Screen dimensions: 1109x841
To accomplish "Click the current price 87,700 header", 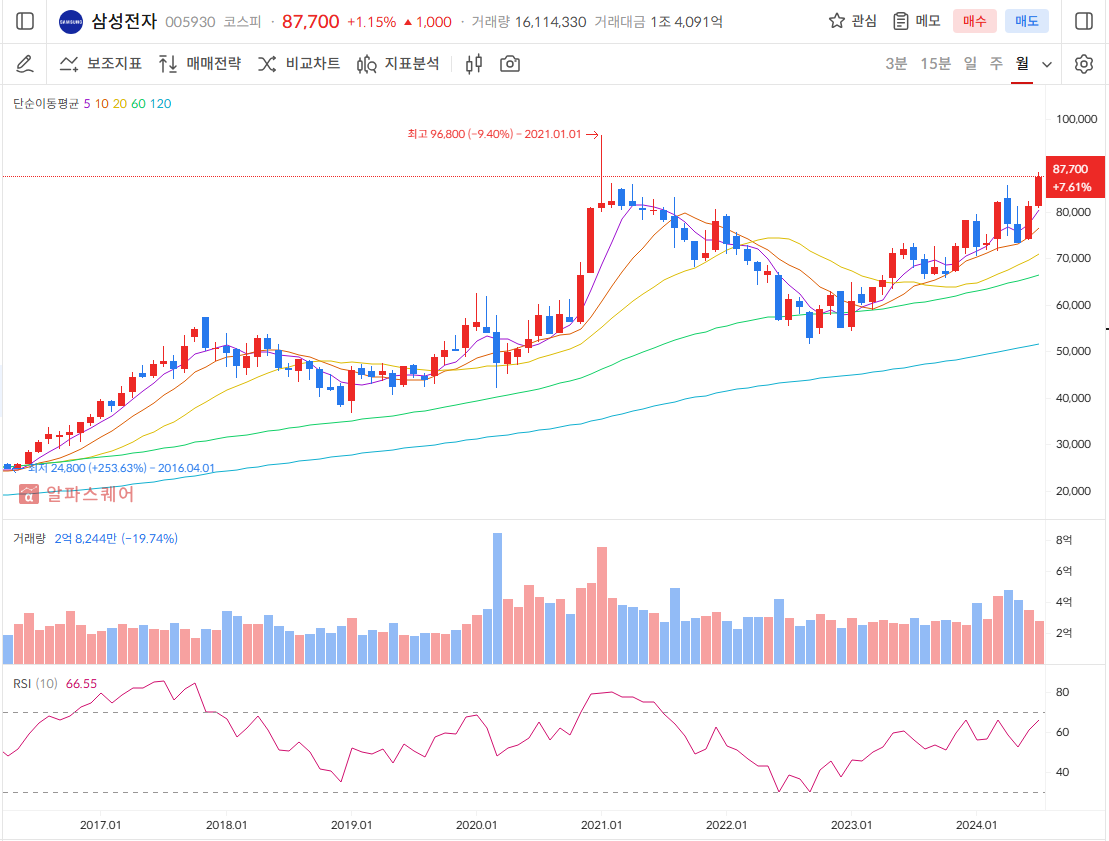I will pyautogui.click(x=310, y=22).
